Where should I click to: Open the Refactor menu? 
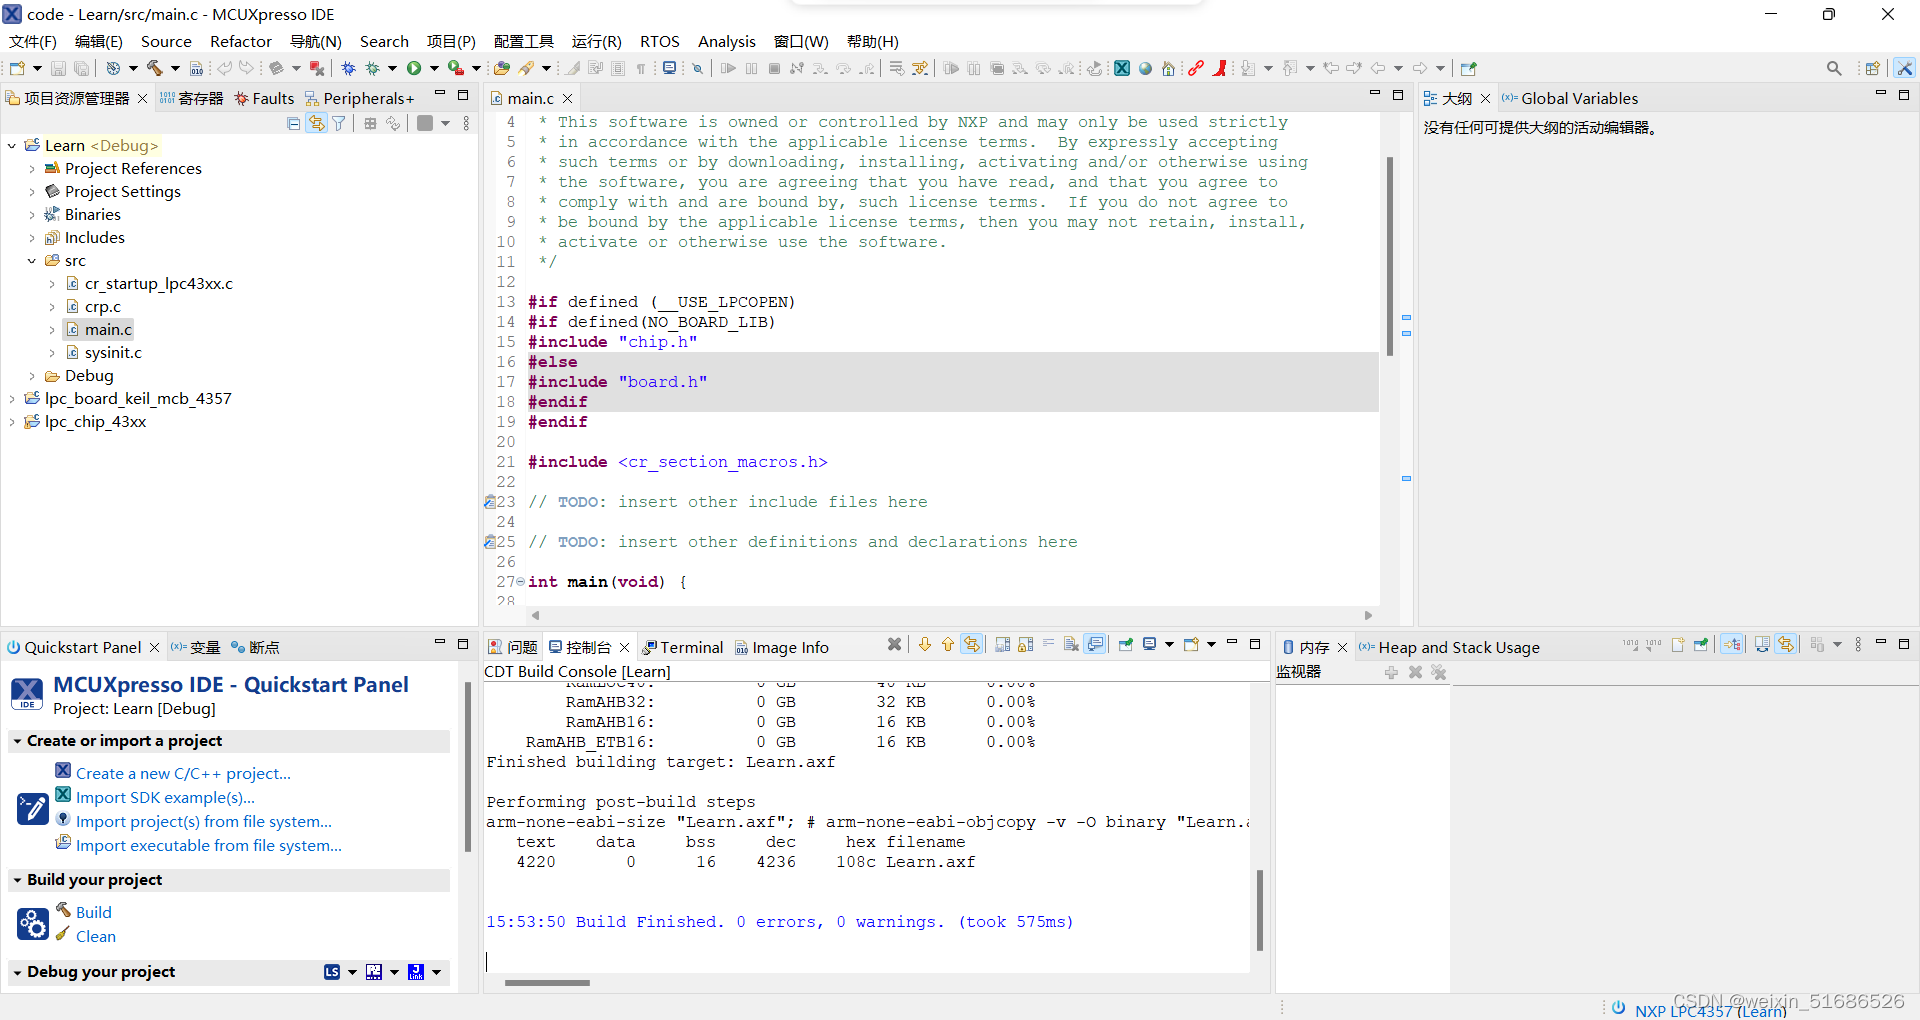click(241, 41)
